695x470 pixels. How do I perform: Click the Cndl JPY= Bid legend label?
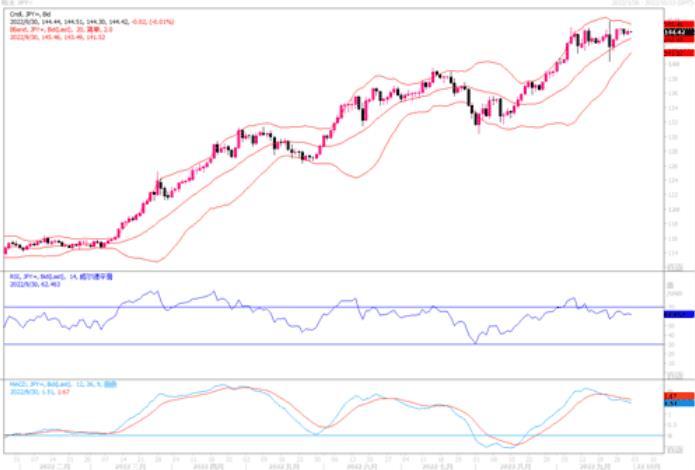(x=30, y=14)
